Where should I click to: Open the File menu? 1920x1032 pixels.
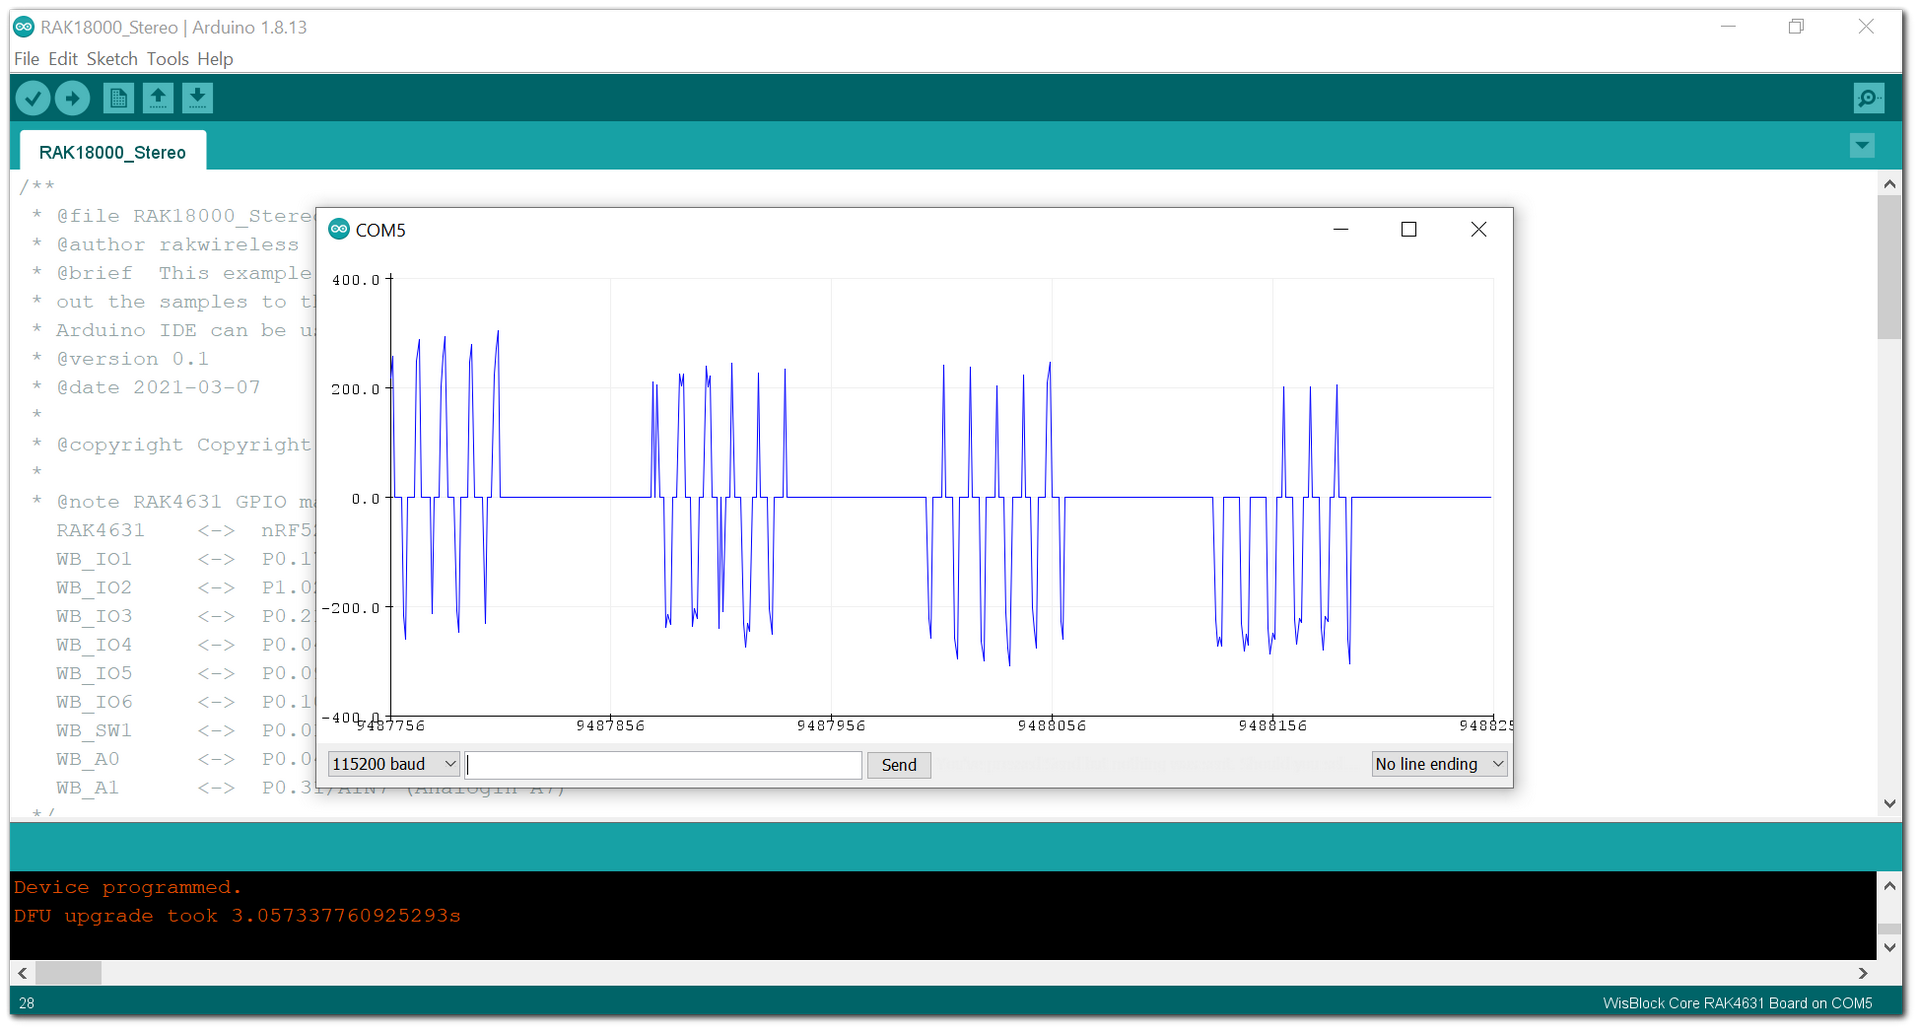[26, 59]
